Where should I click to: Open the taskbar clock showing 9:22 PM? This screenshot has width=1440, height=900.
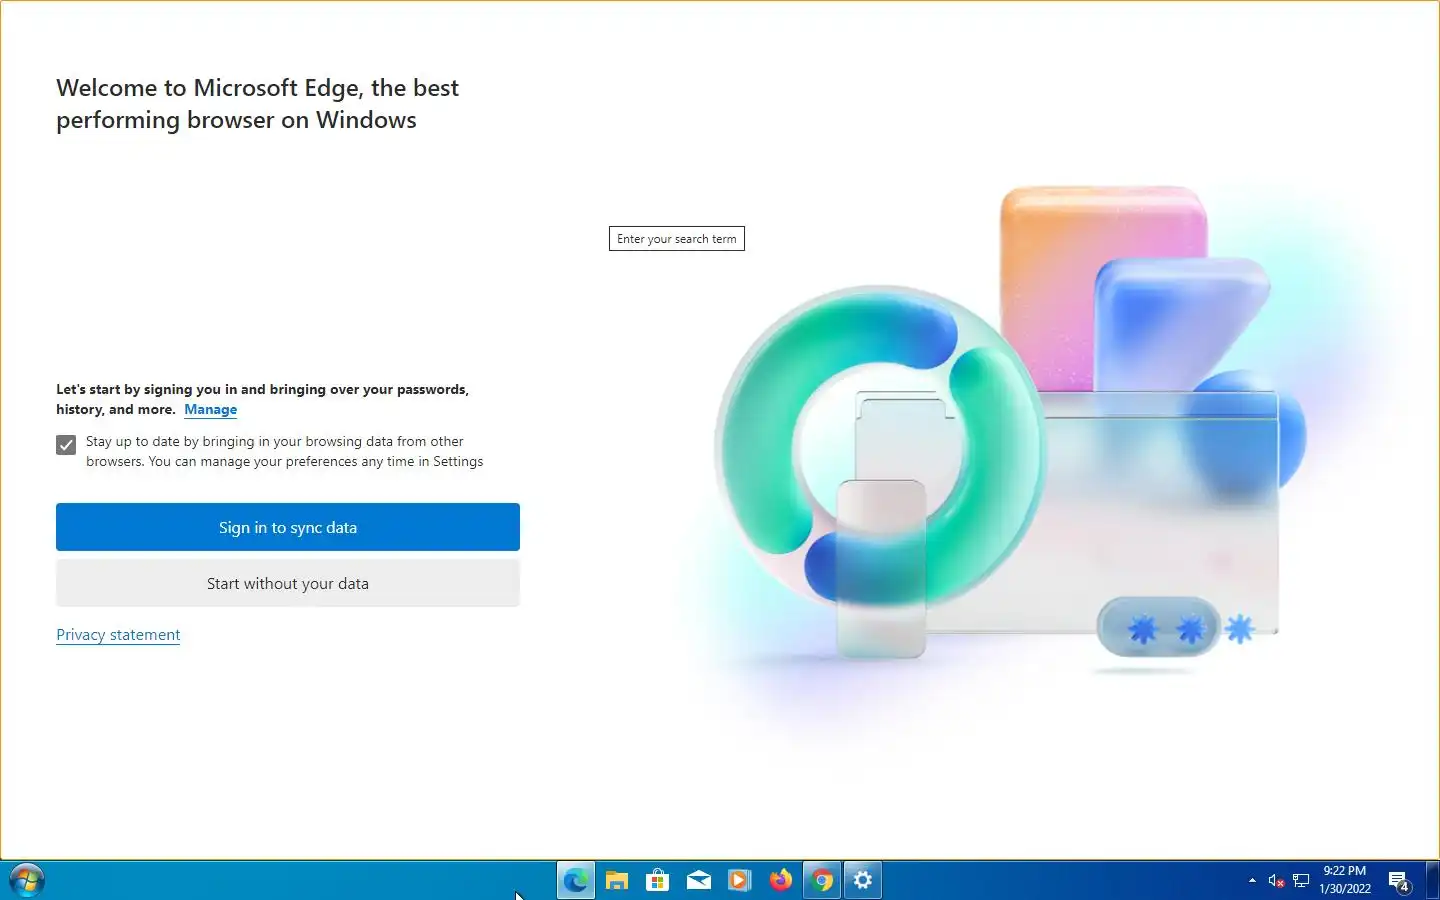(1345, 880)
